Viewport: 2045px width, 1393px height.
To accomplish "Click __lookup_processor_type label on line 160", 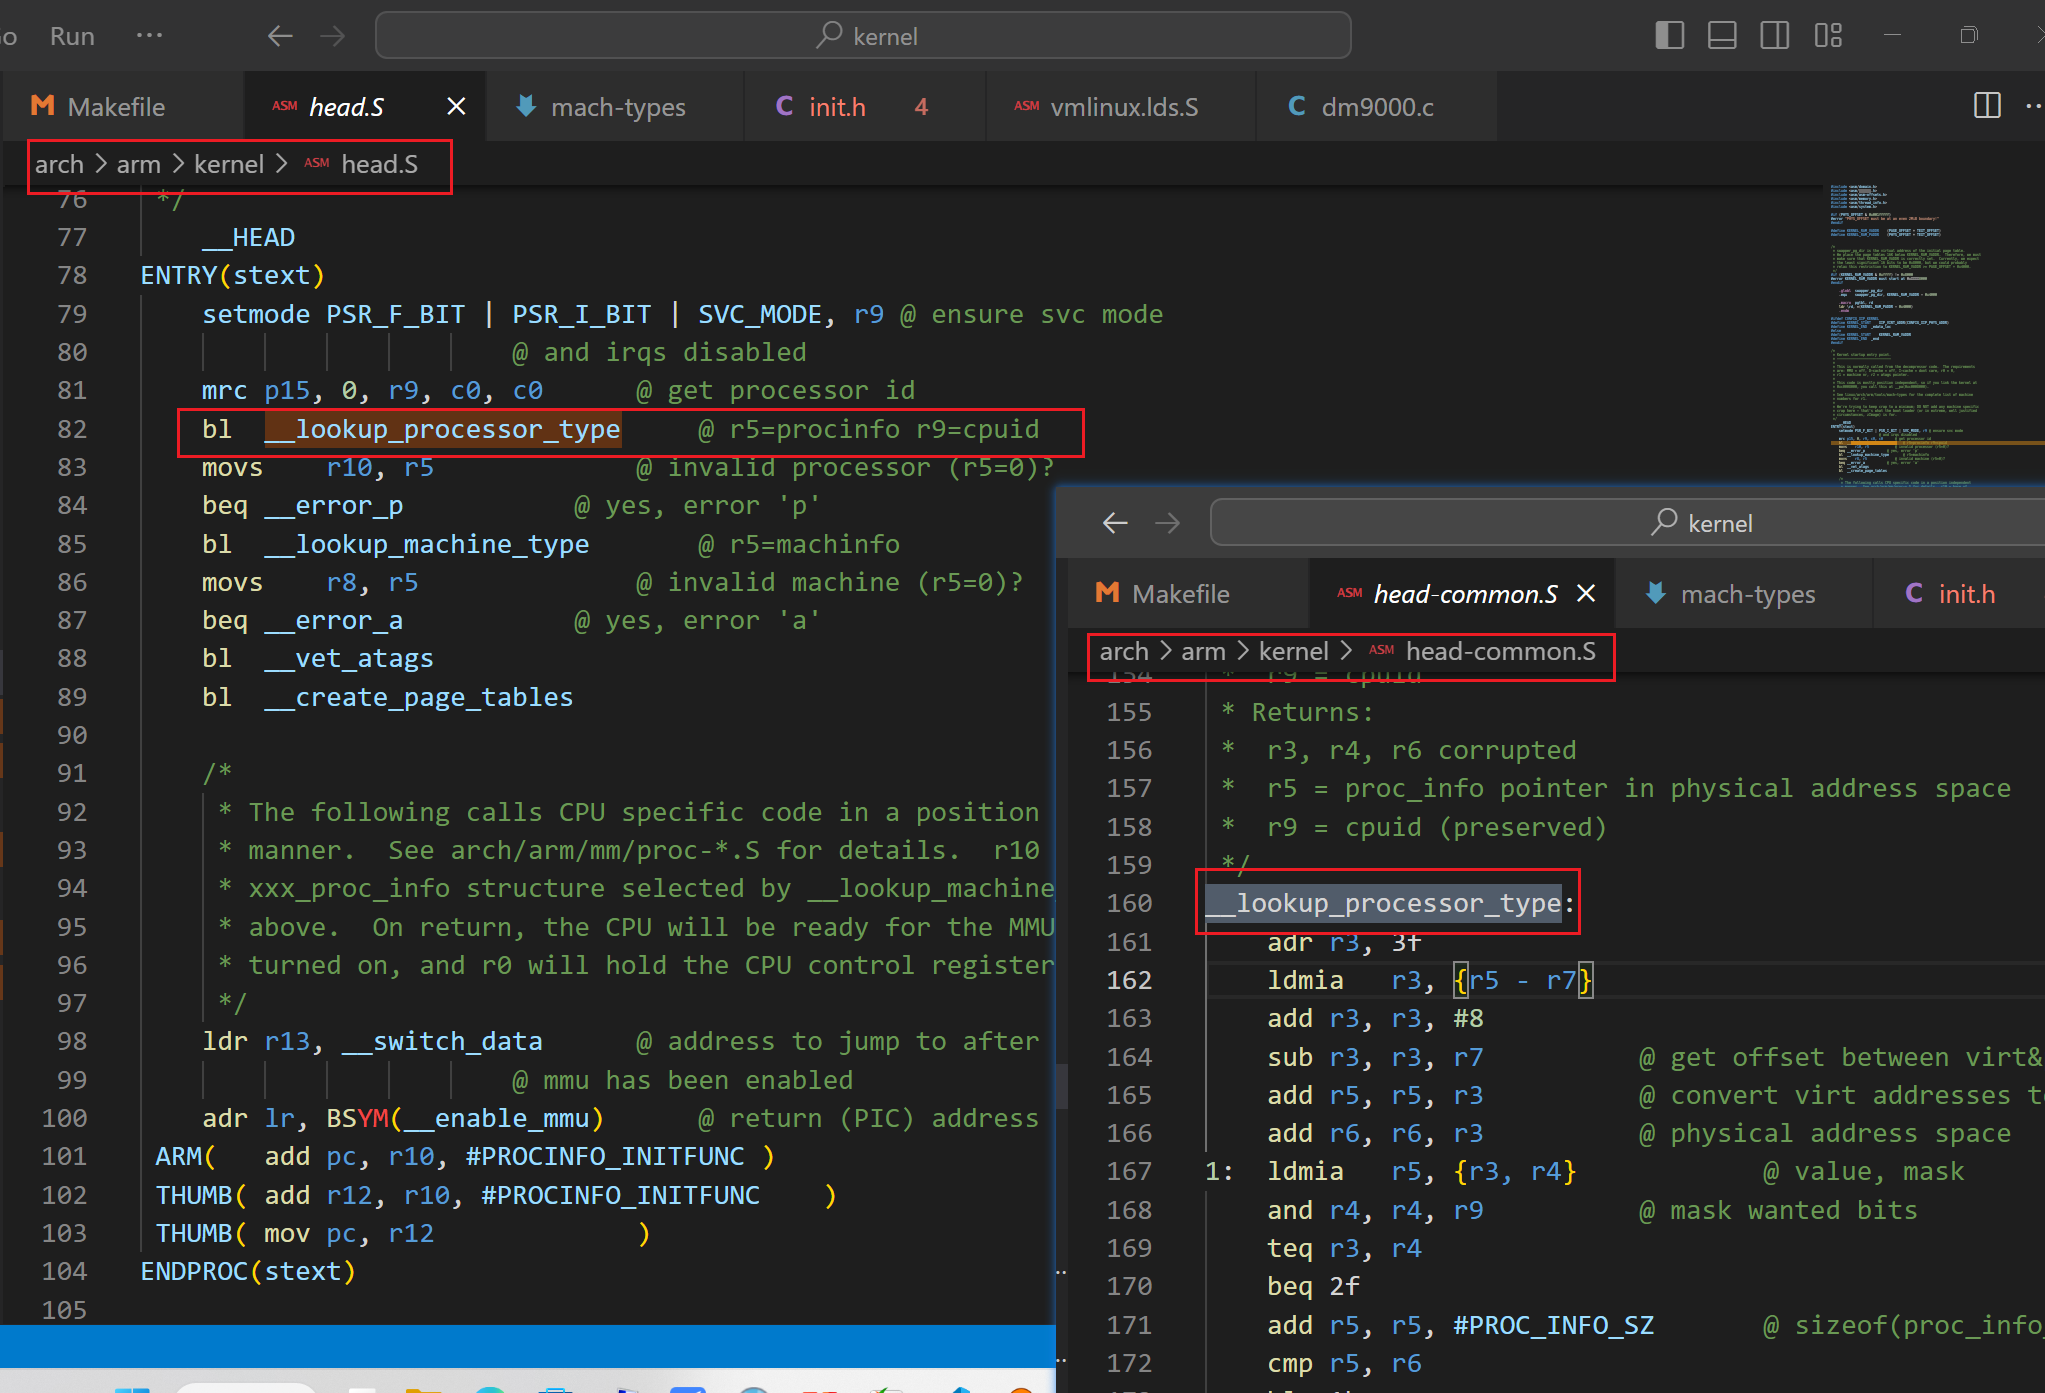I will point(1383,903).
